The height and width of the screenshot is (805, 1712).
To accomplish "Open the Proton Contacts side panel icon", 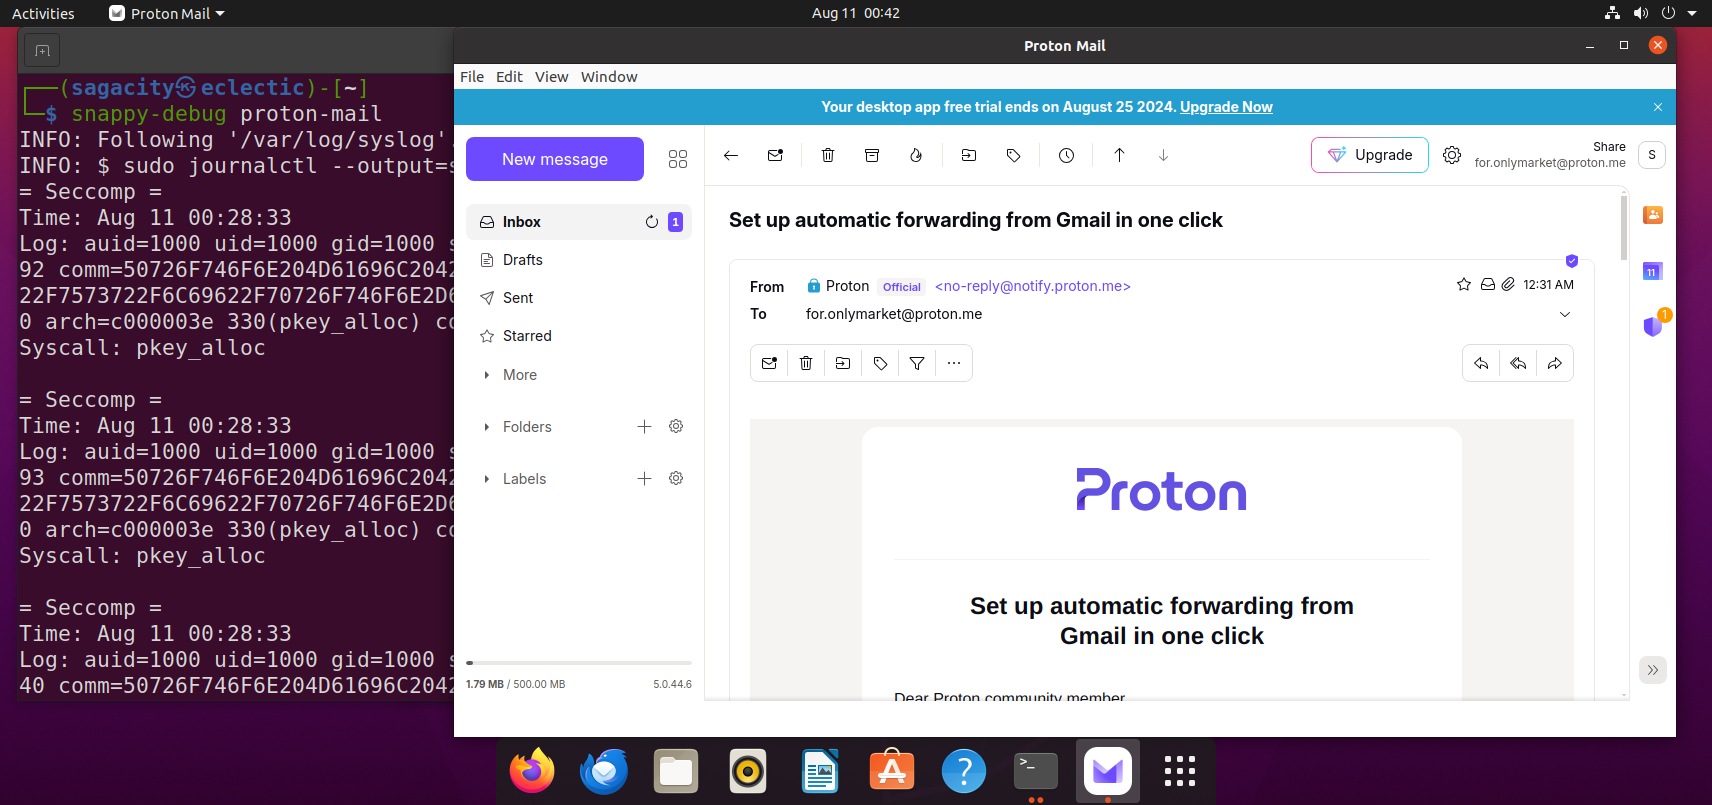I will (1653, 215).
